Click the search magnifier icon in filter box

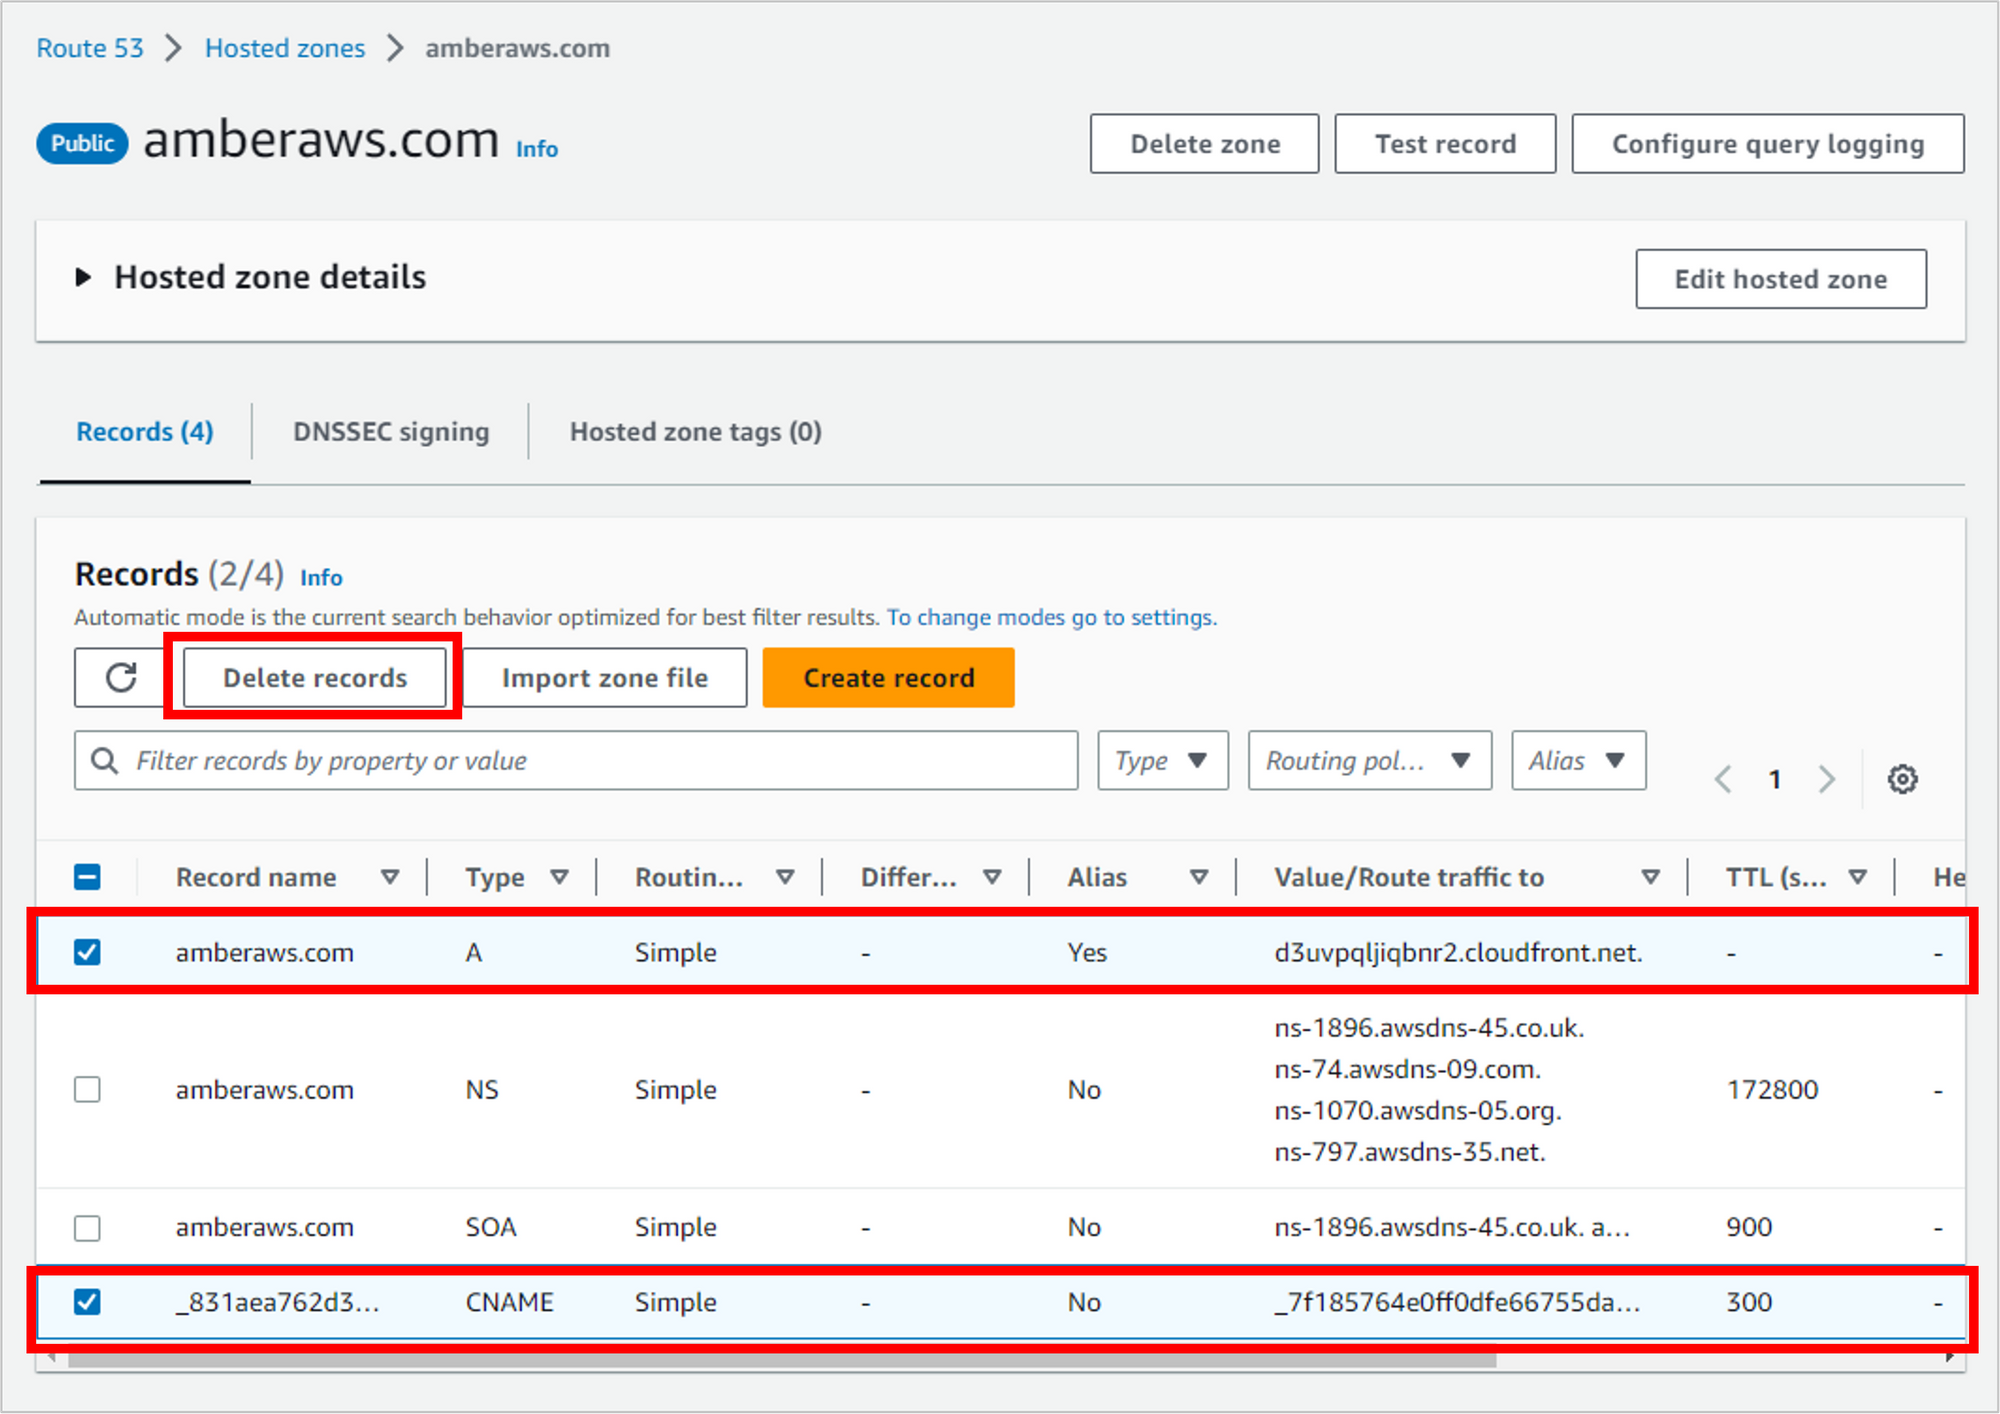click(104, 761)
